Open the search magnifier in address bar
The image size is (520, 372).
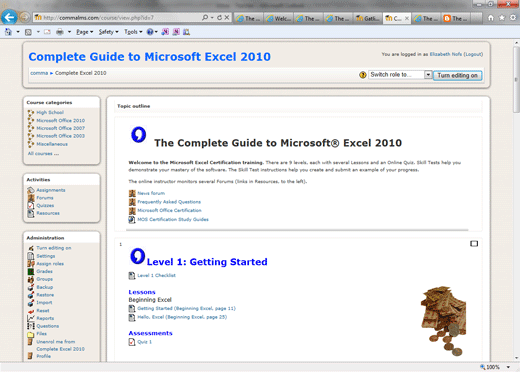click(205, 18)
